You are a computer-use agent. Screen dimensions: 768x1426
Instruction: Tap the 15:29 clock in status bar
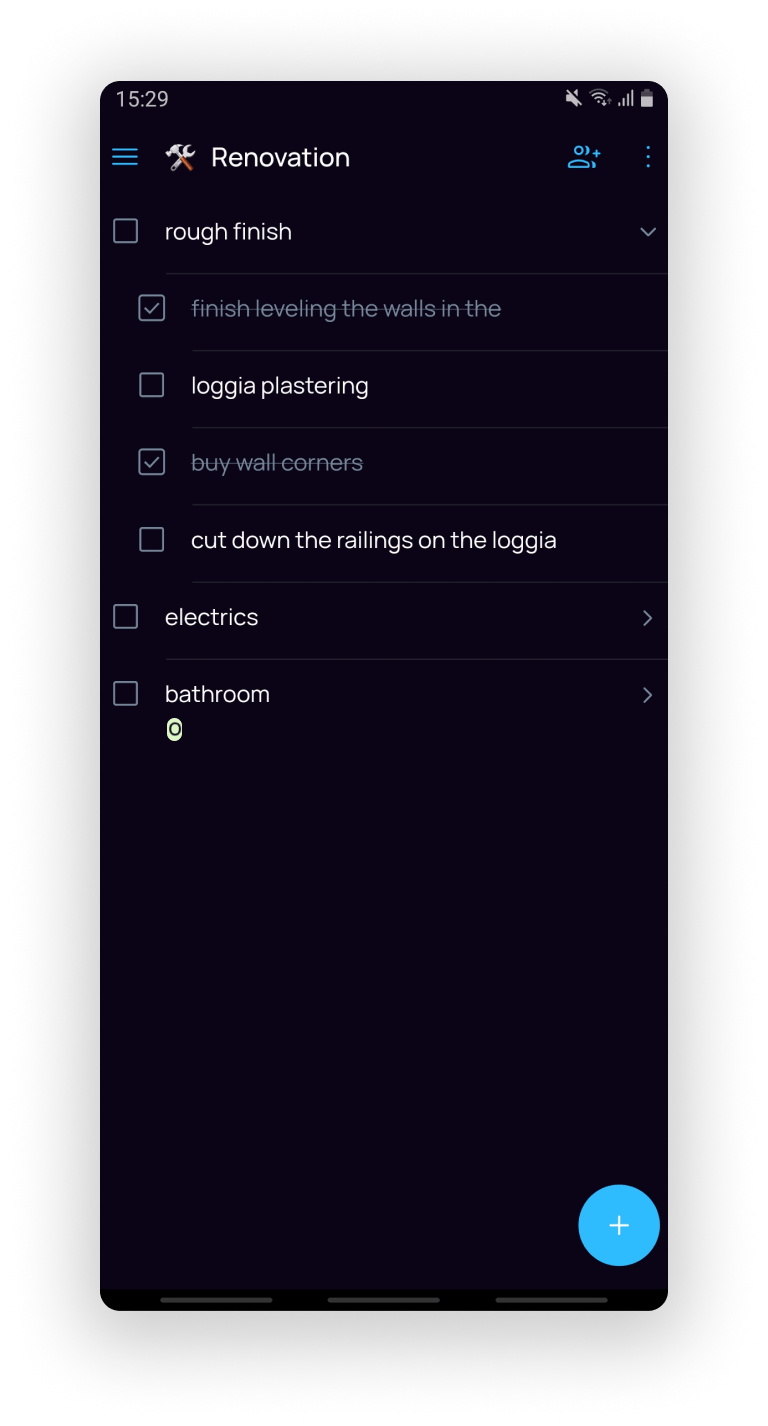[x=143, y=98]
